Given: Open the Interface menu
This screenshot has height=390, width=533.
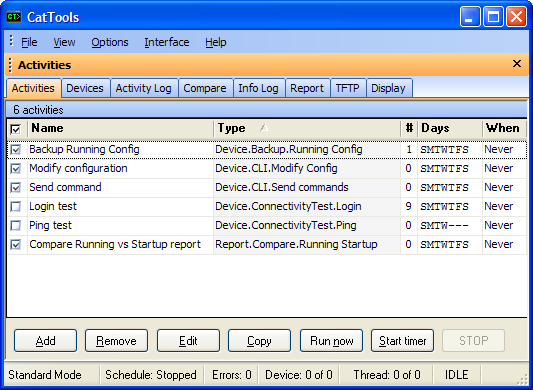Looking at the screenshot, I should coord(167,42).
